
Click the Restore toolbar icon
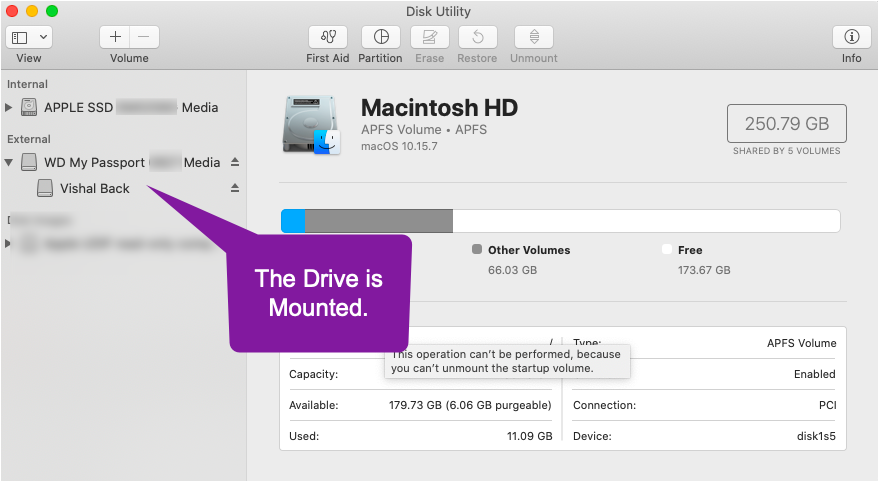478,37
